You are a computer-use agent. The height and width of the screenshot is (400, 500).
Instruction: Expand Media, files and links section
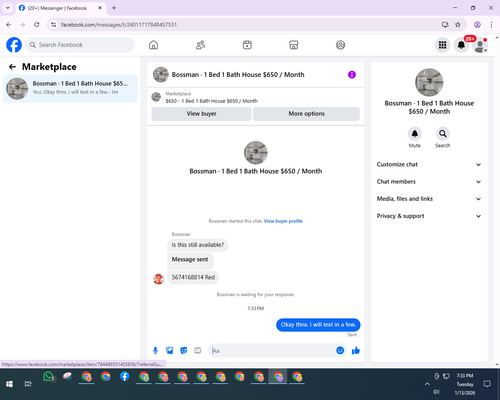429,199
